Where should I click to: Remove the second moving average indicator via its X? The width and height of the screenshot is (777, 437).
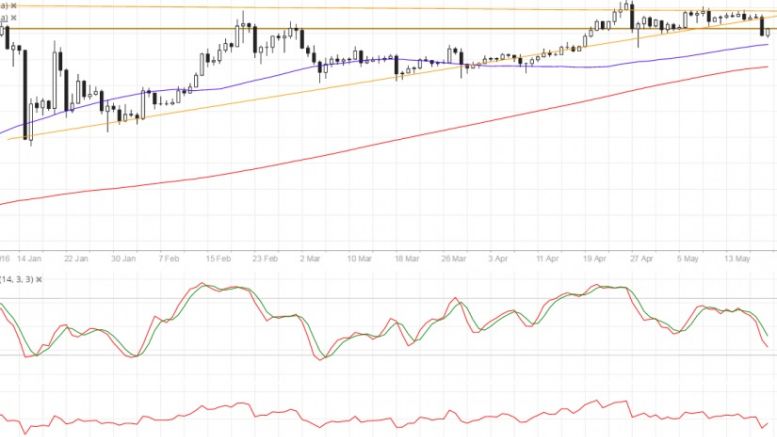click(x=14, y=19)
